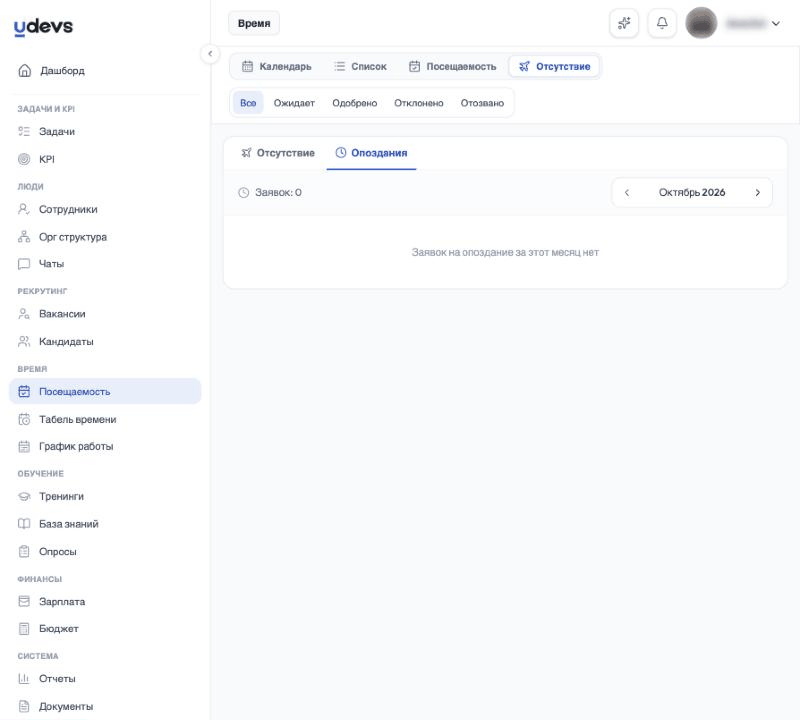Screen dimensions: 800x720
Task: Select the Все status filter
Action: [x=248, y=103]
